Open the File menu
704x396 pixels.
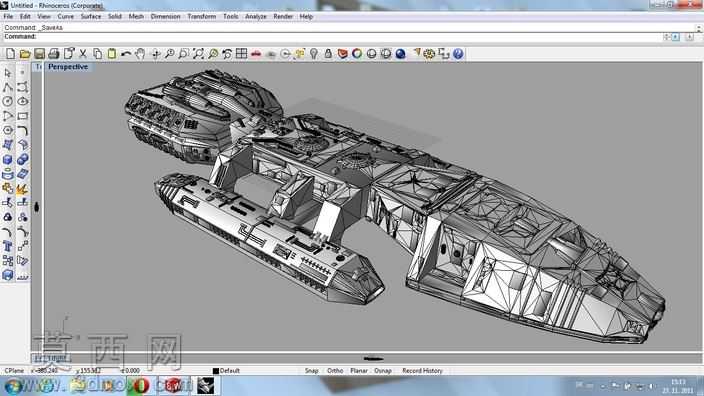pos(8,17)
